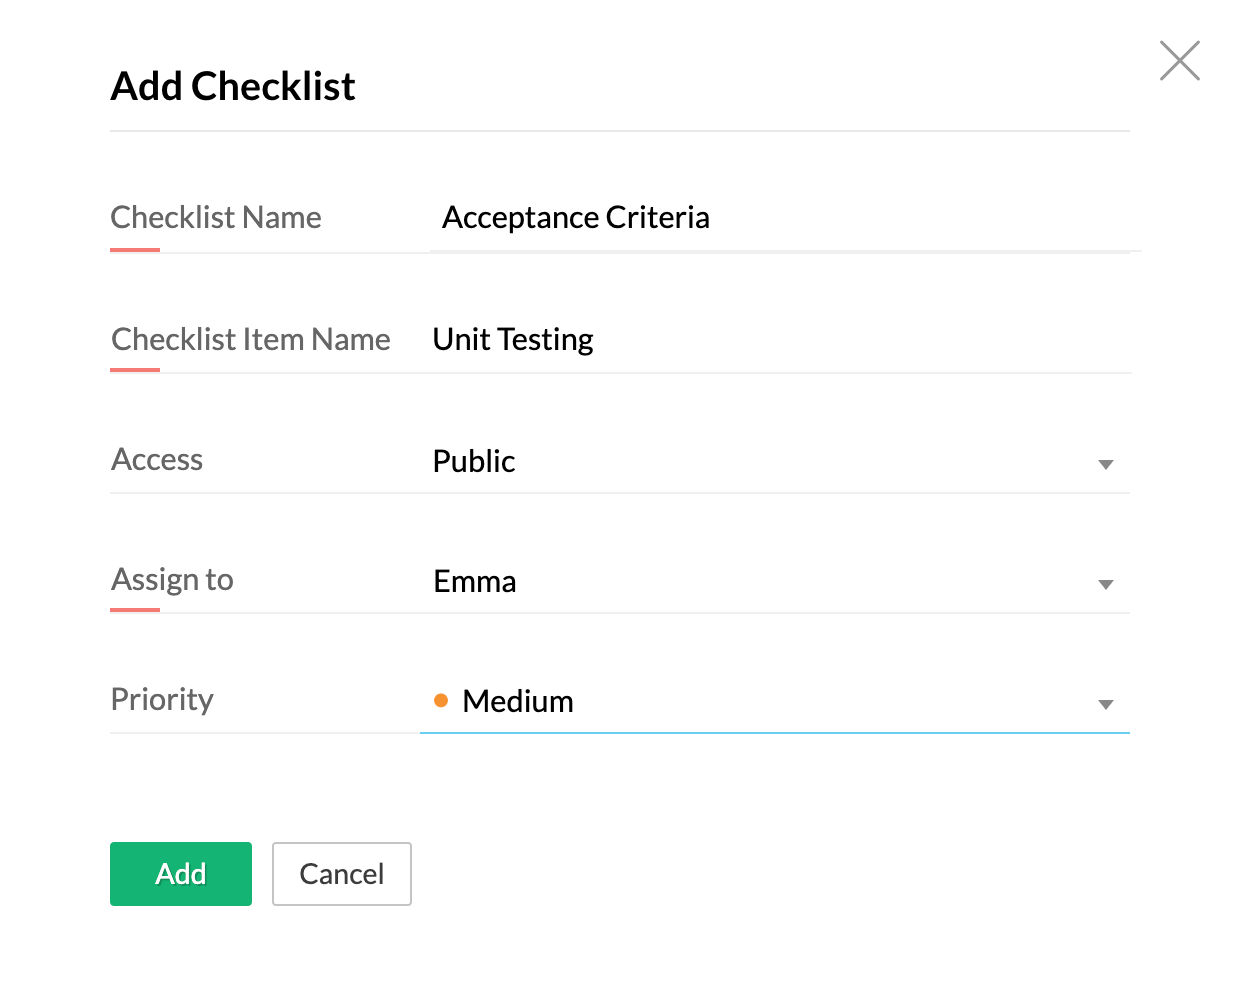Image resolution: width=1240 pixels, height=984 pixels.
Task: Click the Add Checklist heading
Action: (x=233, y=87)
